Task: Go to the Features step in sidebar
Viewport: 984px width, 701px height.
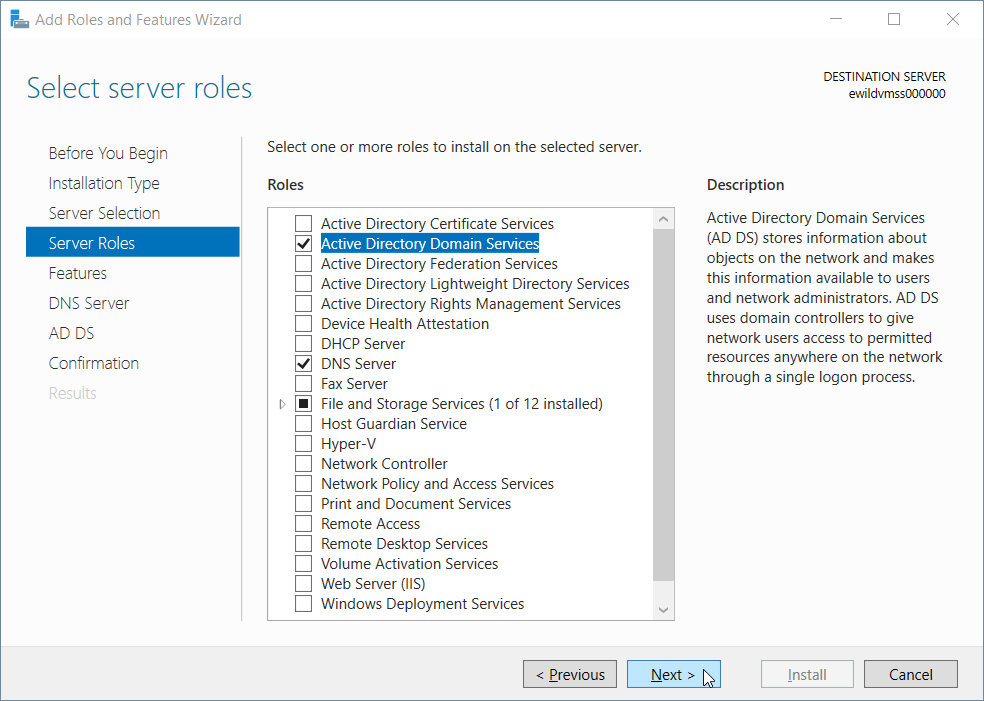Action: 78,273
